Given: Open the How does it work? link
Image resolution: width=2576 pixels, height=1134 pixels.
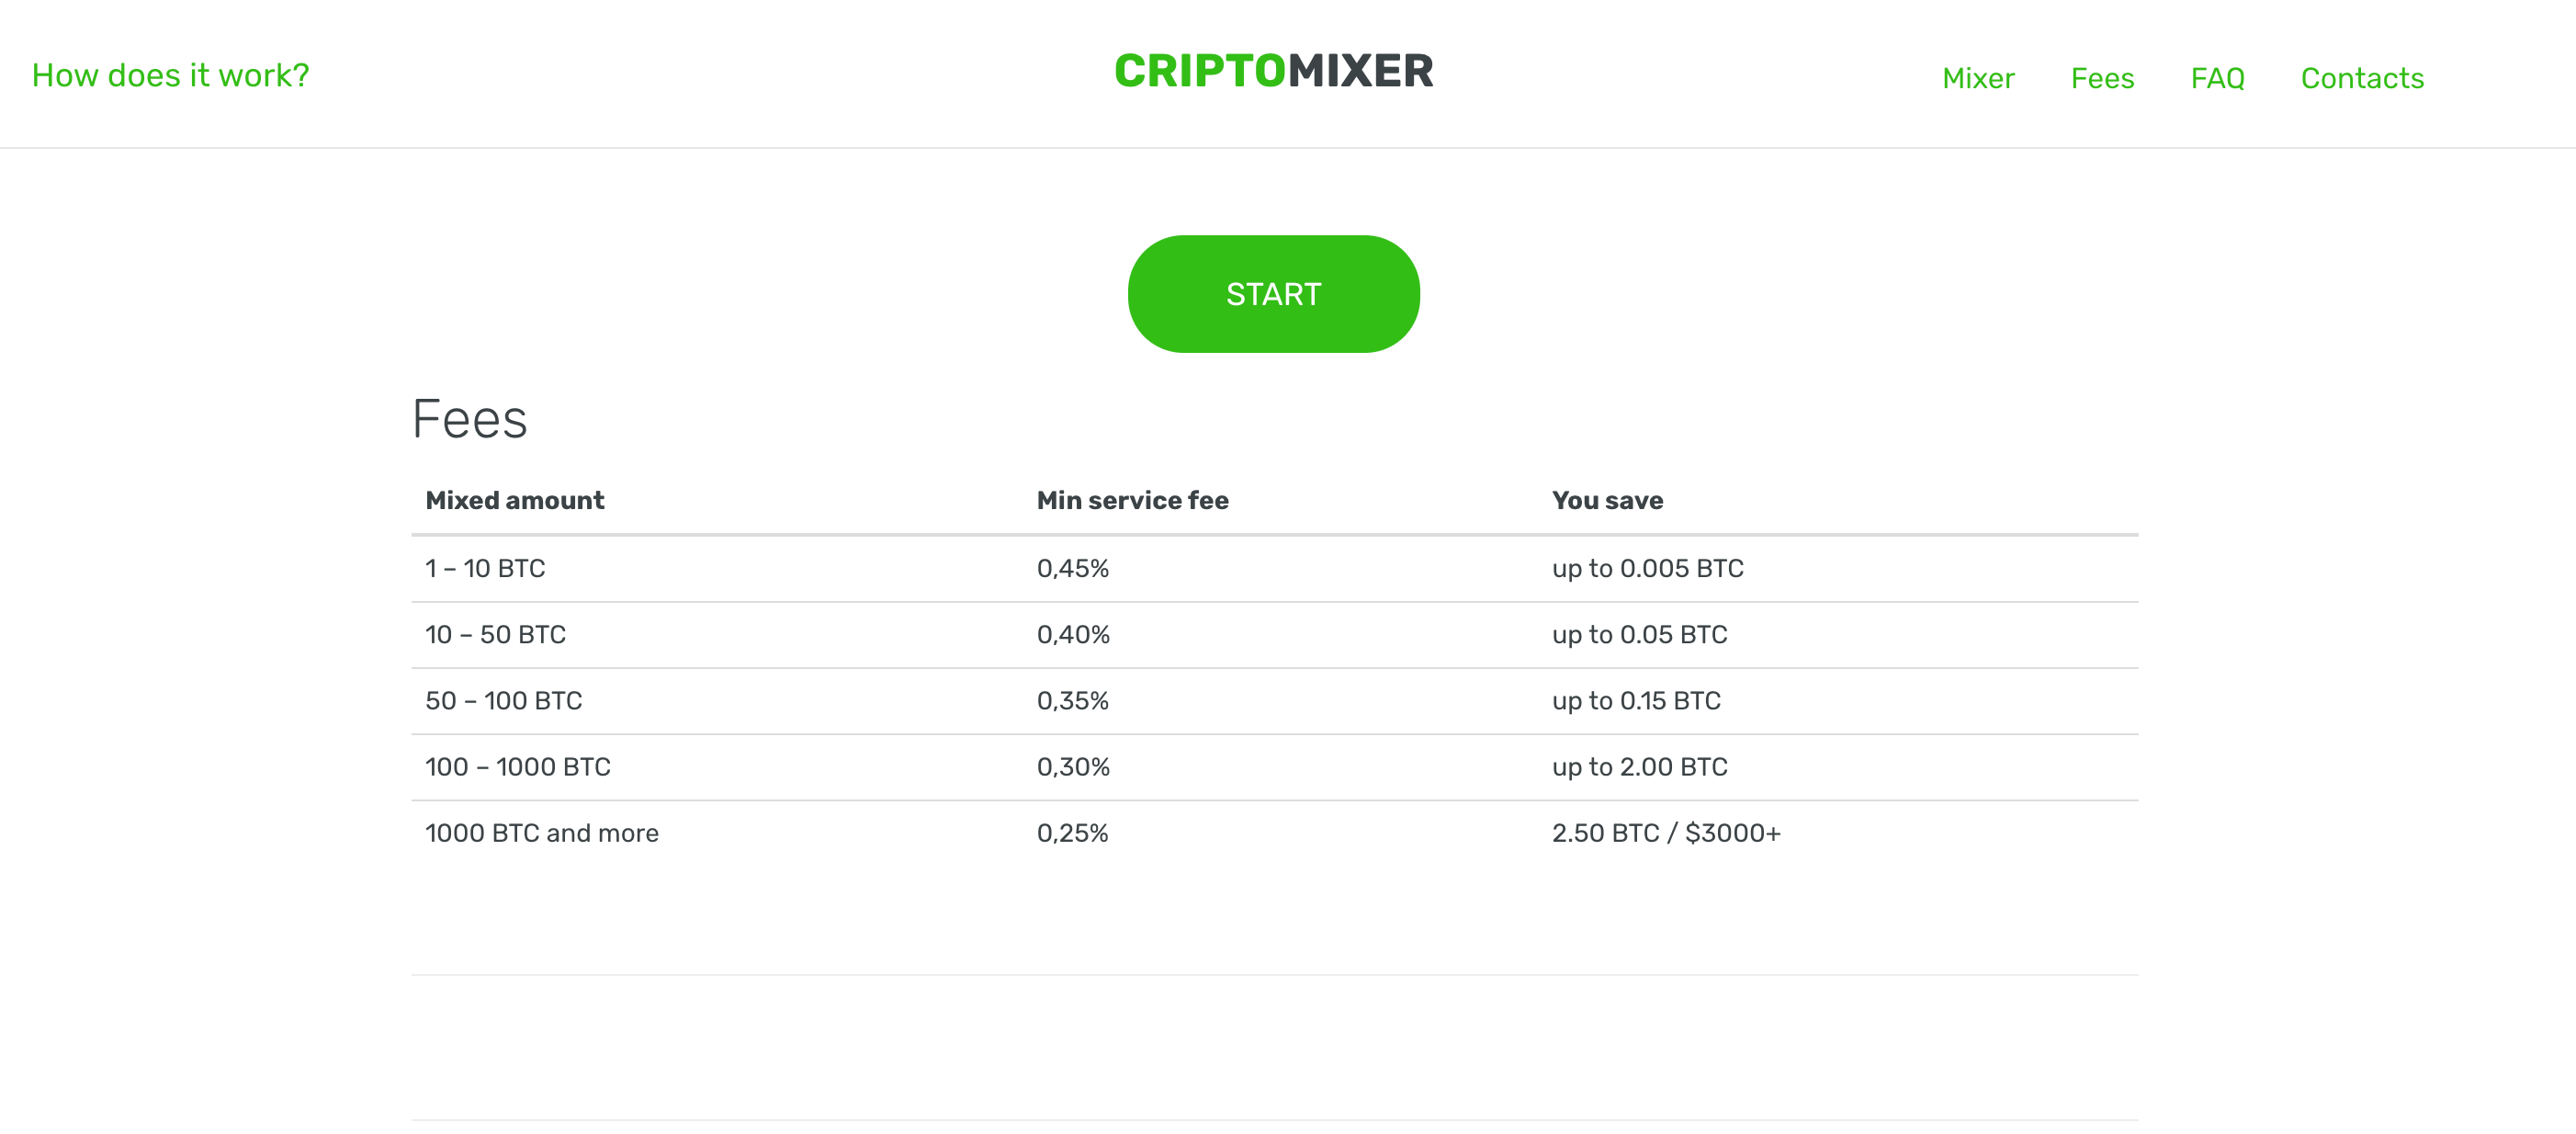Looking at the screenshot, I should click(x=171, y=75).
